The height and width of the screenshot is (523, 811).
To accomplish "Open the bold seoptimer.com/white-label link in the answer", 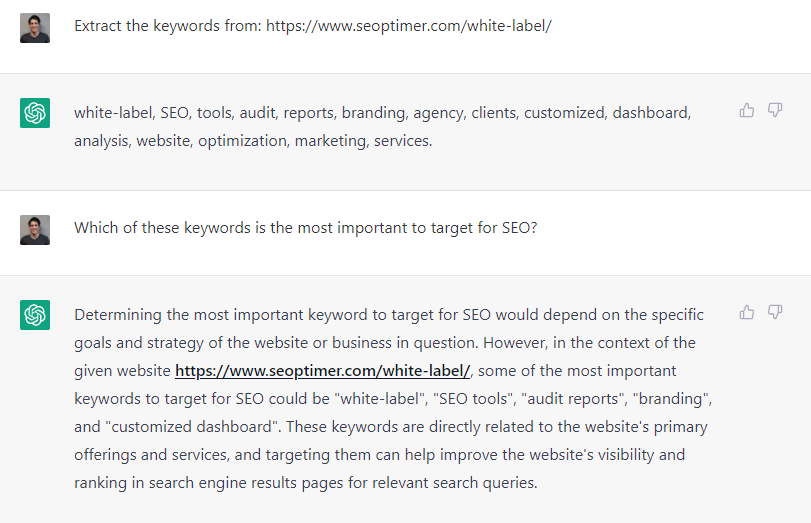I will pos(322,371).
